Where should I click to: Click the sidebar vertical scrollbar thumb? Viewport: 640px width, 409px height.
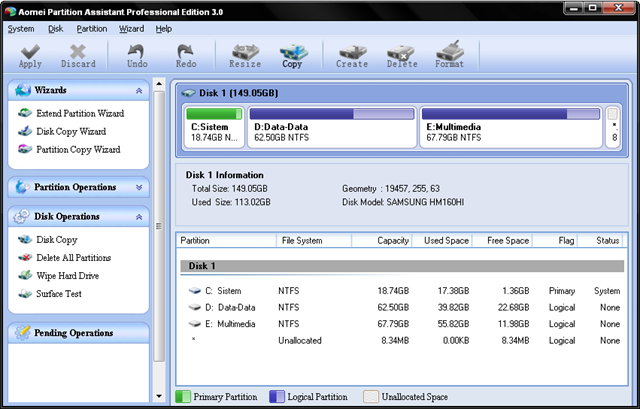pyautogui.click(x=159, y=226)
